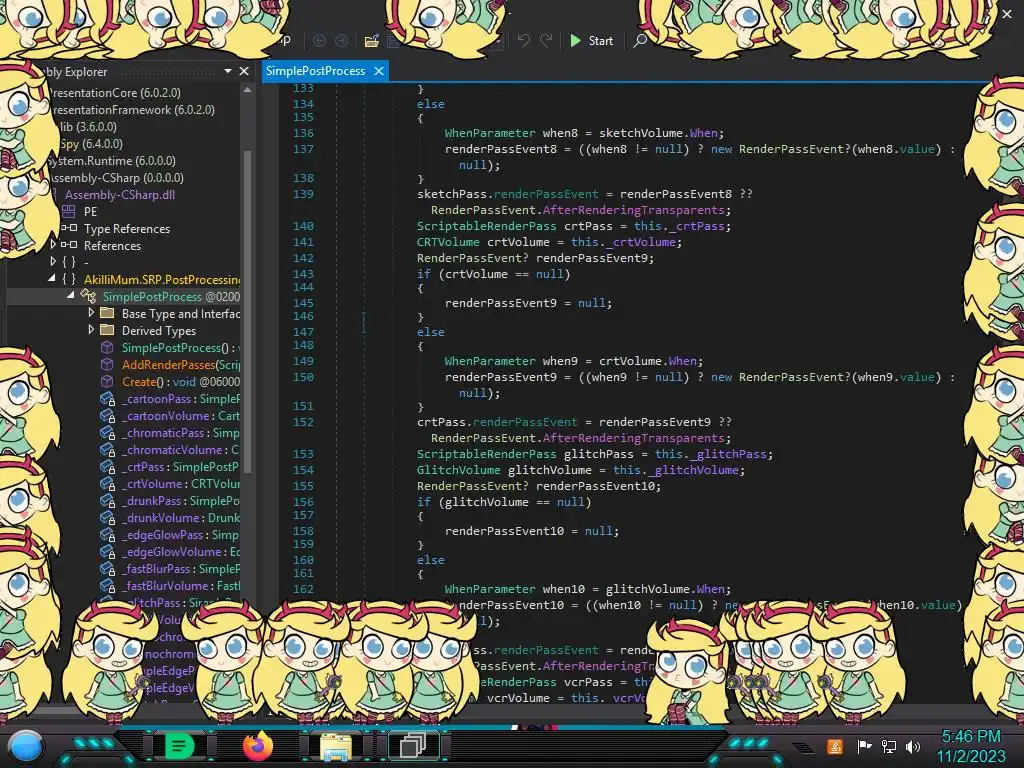
Task: Open the Windows Start orb
Action: [x=26, y=747]
